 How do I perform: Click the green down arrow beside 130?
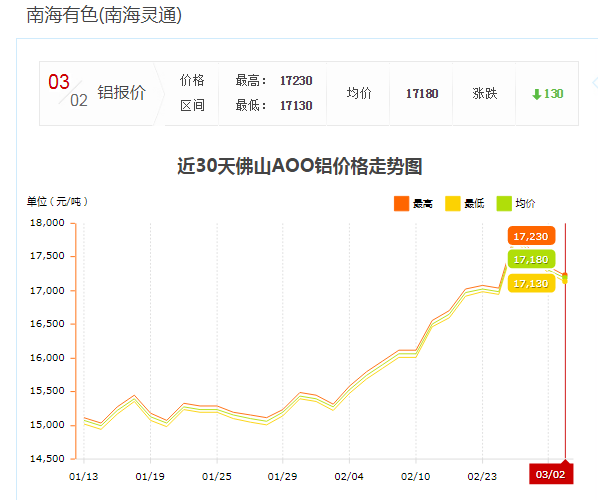click(537, 94)
